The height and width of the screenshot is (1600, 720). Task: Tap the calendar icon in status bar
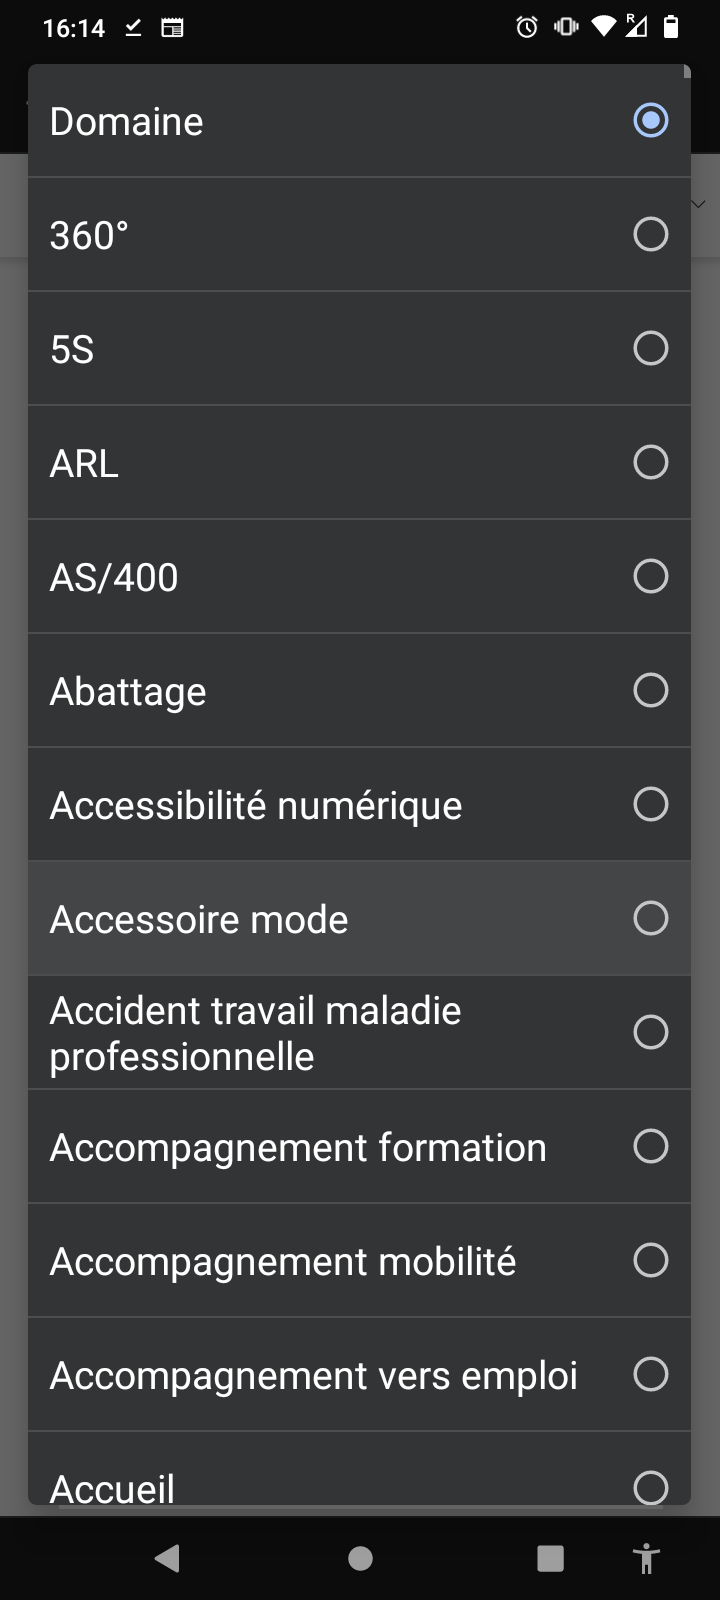[172, 28]
